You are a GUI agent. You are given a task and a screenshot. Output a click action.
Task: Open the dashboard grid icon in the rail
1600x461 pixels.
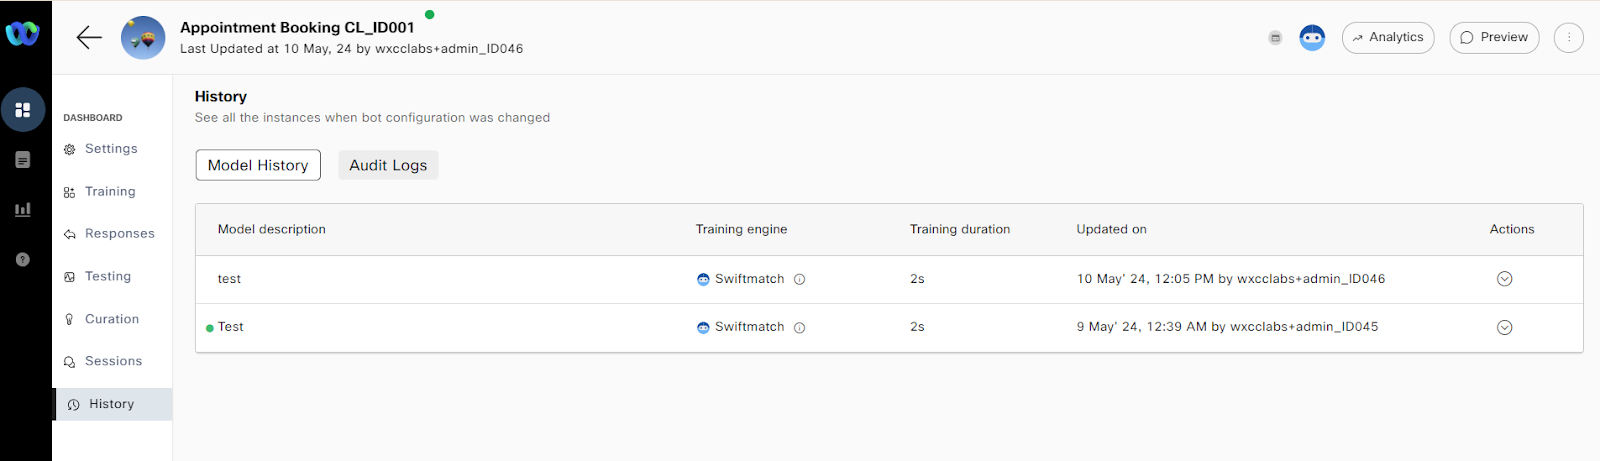tap(23, 110)
